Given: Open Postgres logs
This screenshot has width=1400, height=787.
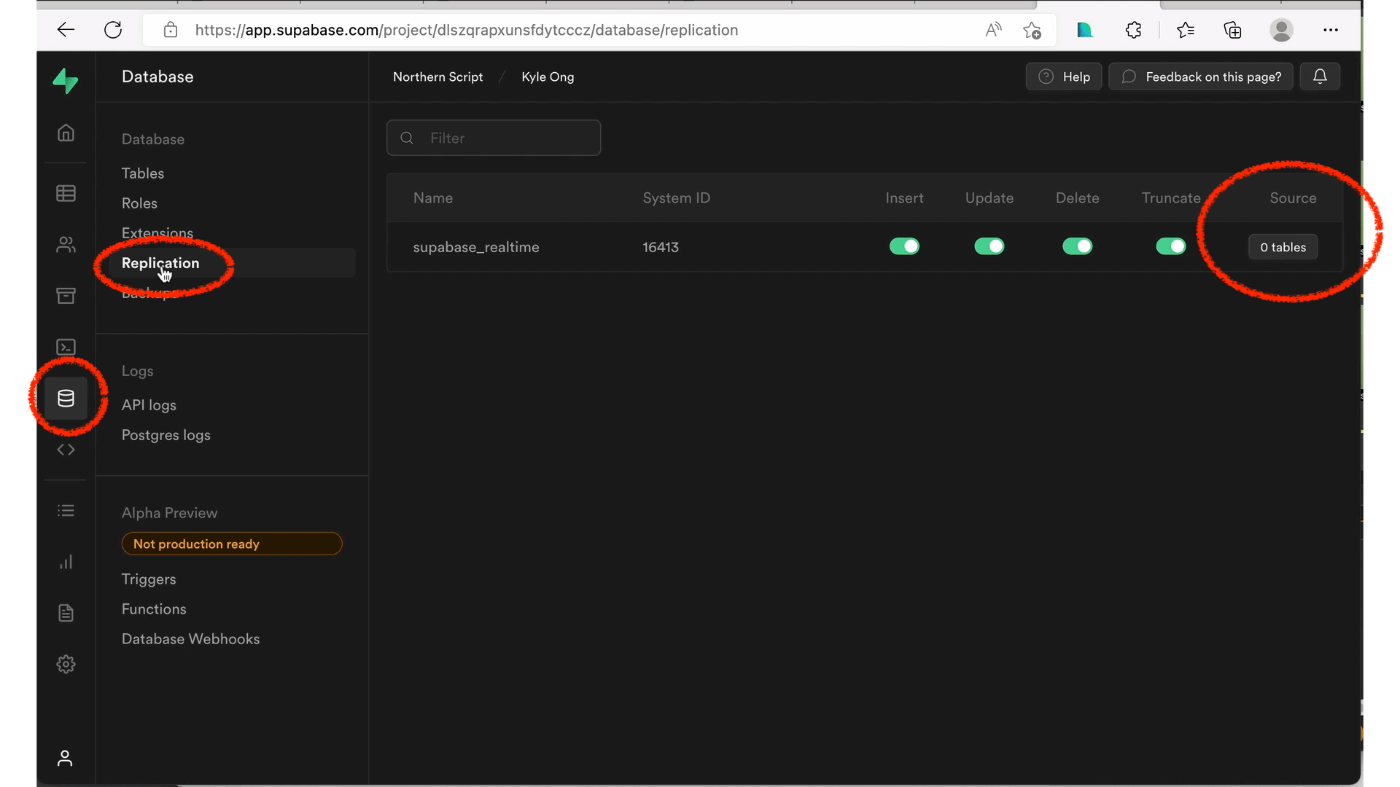Looking at the screenshot, I should point(166,435).
